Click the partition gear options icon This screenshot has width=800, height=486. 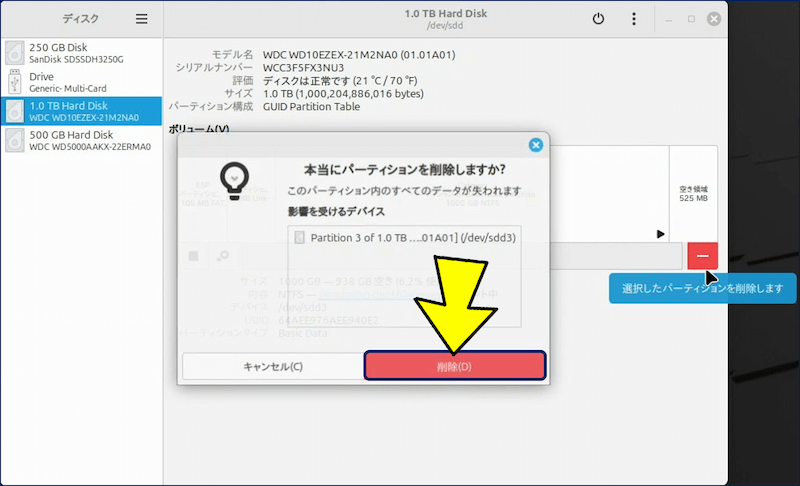pos(222,256)
